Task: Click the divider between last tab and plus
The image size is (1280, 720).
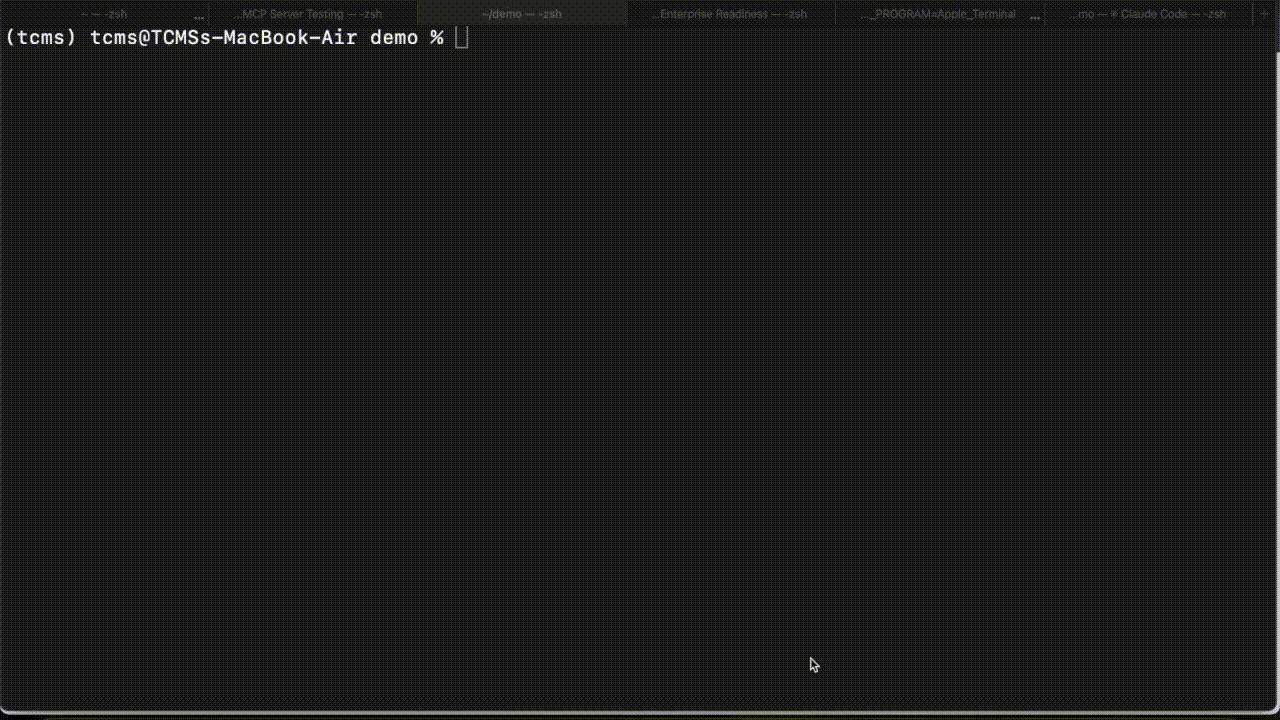Action: click(x=1253, y=14)
